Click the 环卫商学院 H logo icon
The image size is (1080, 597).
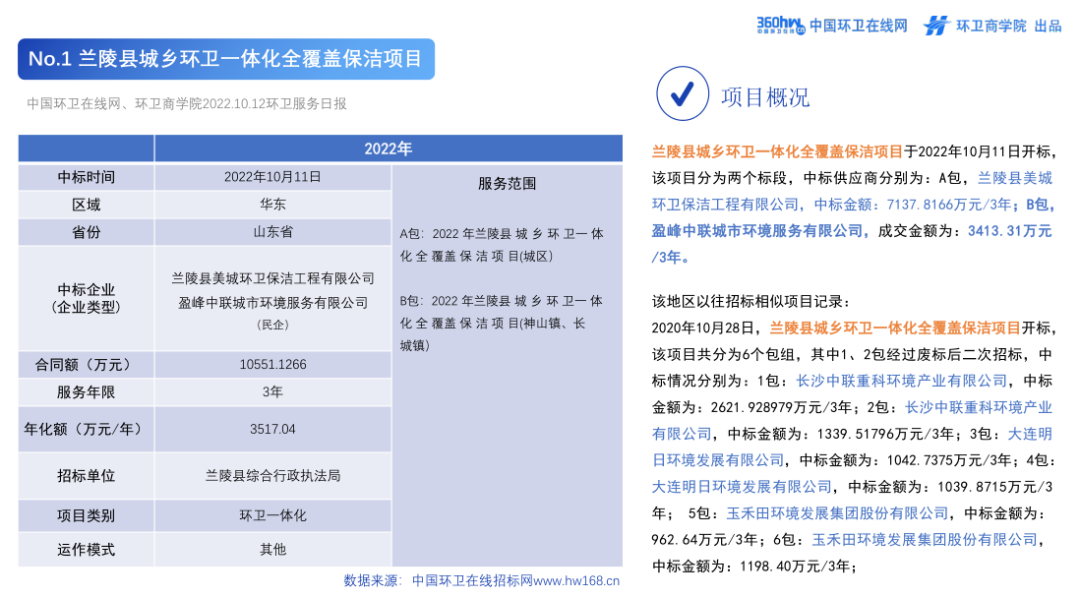pyautogui.click(x=936, y=25)
